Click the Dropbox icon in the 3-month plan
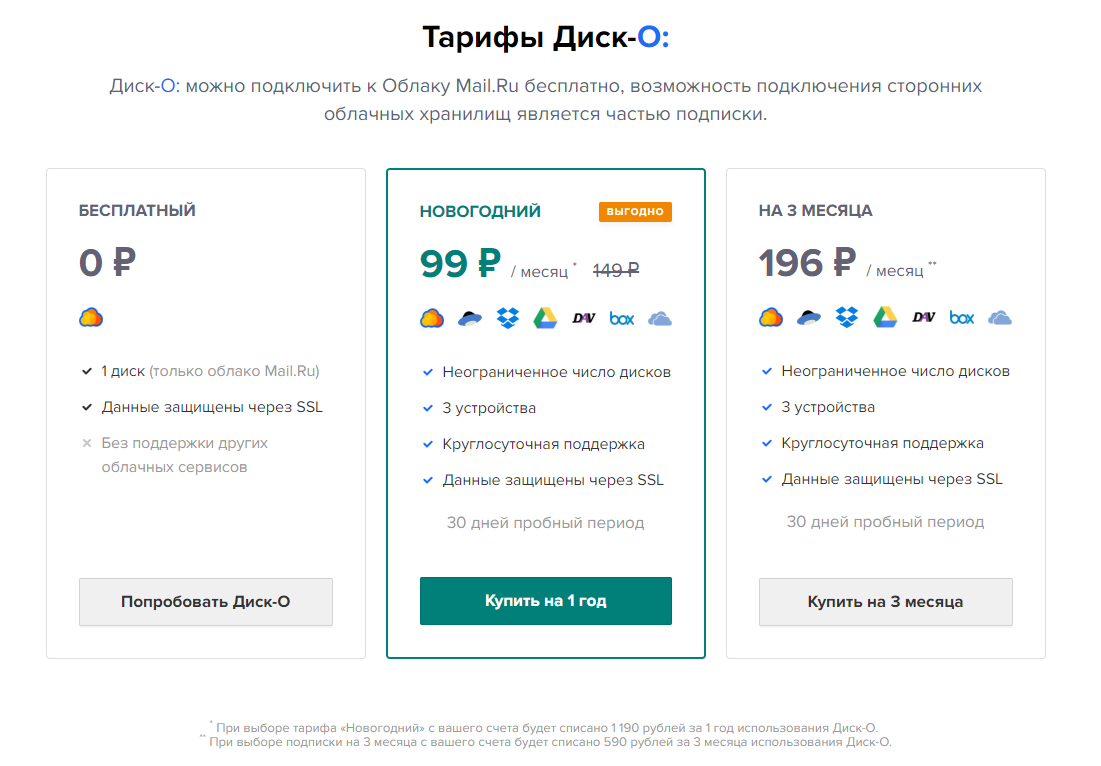The image size is (1101, 766). point(847,318)
